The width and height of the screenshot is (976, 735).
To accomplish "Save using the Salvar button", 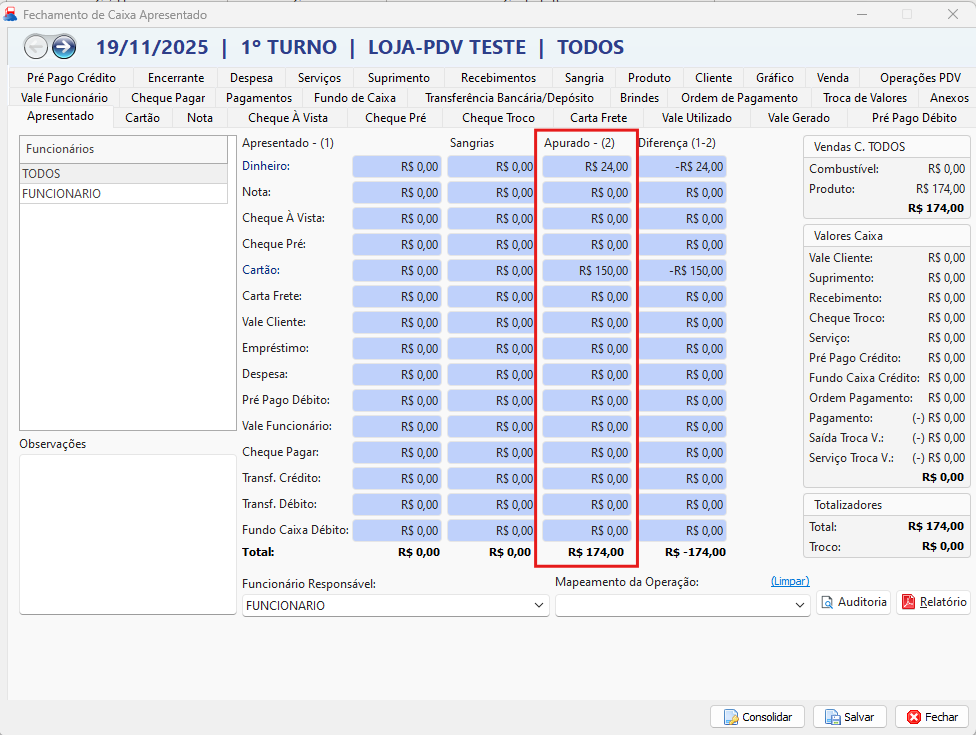I will point(849,717).
